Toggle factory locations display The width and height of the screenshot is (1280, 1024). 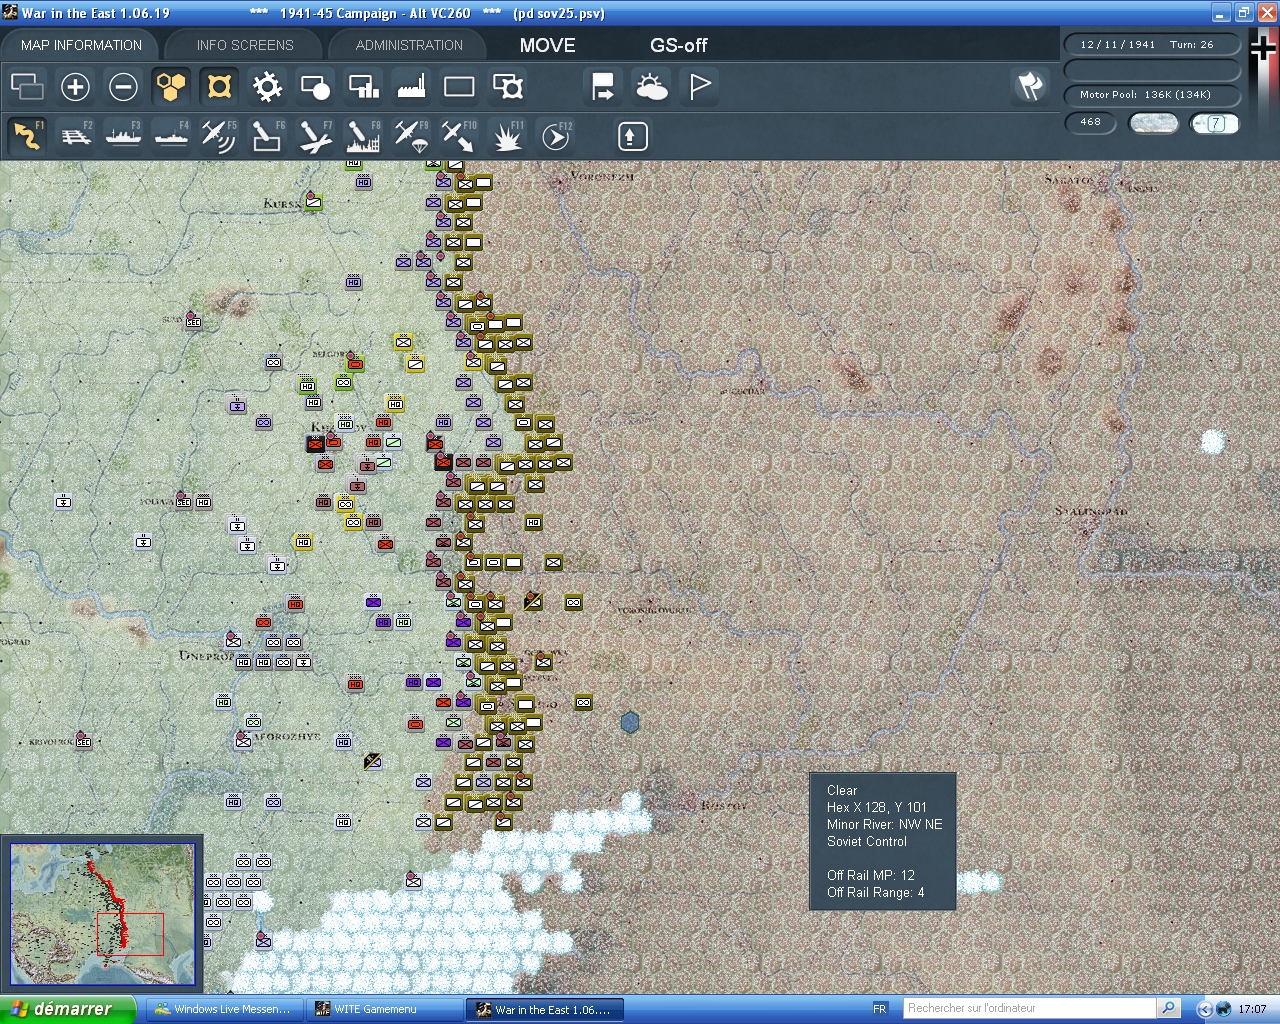pyautogui.click(x=410, y=87)
